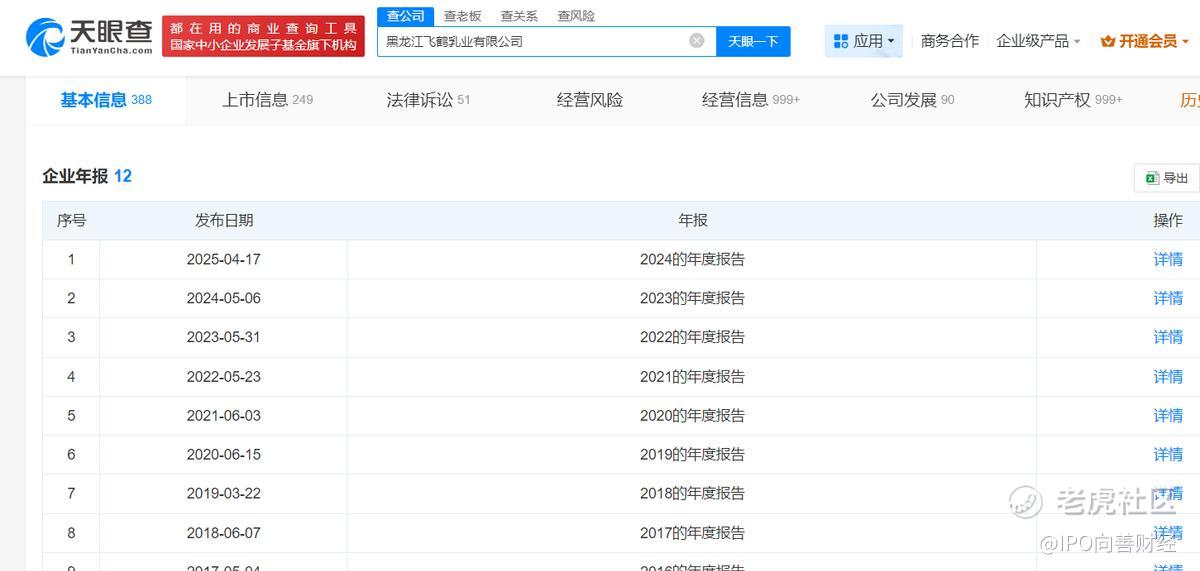
Task: Click the Excel icon on 导出 button
Action: pos(1152,178)
